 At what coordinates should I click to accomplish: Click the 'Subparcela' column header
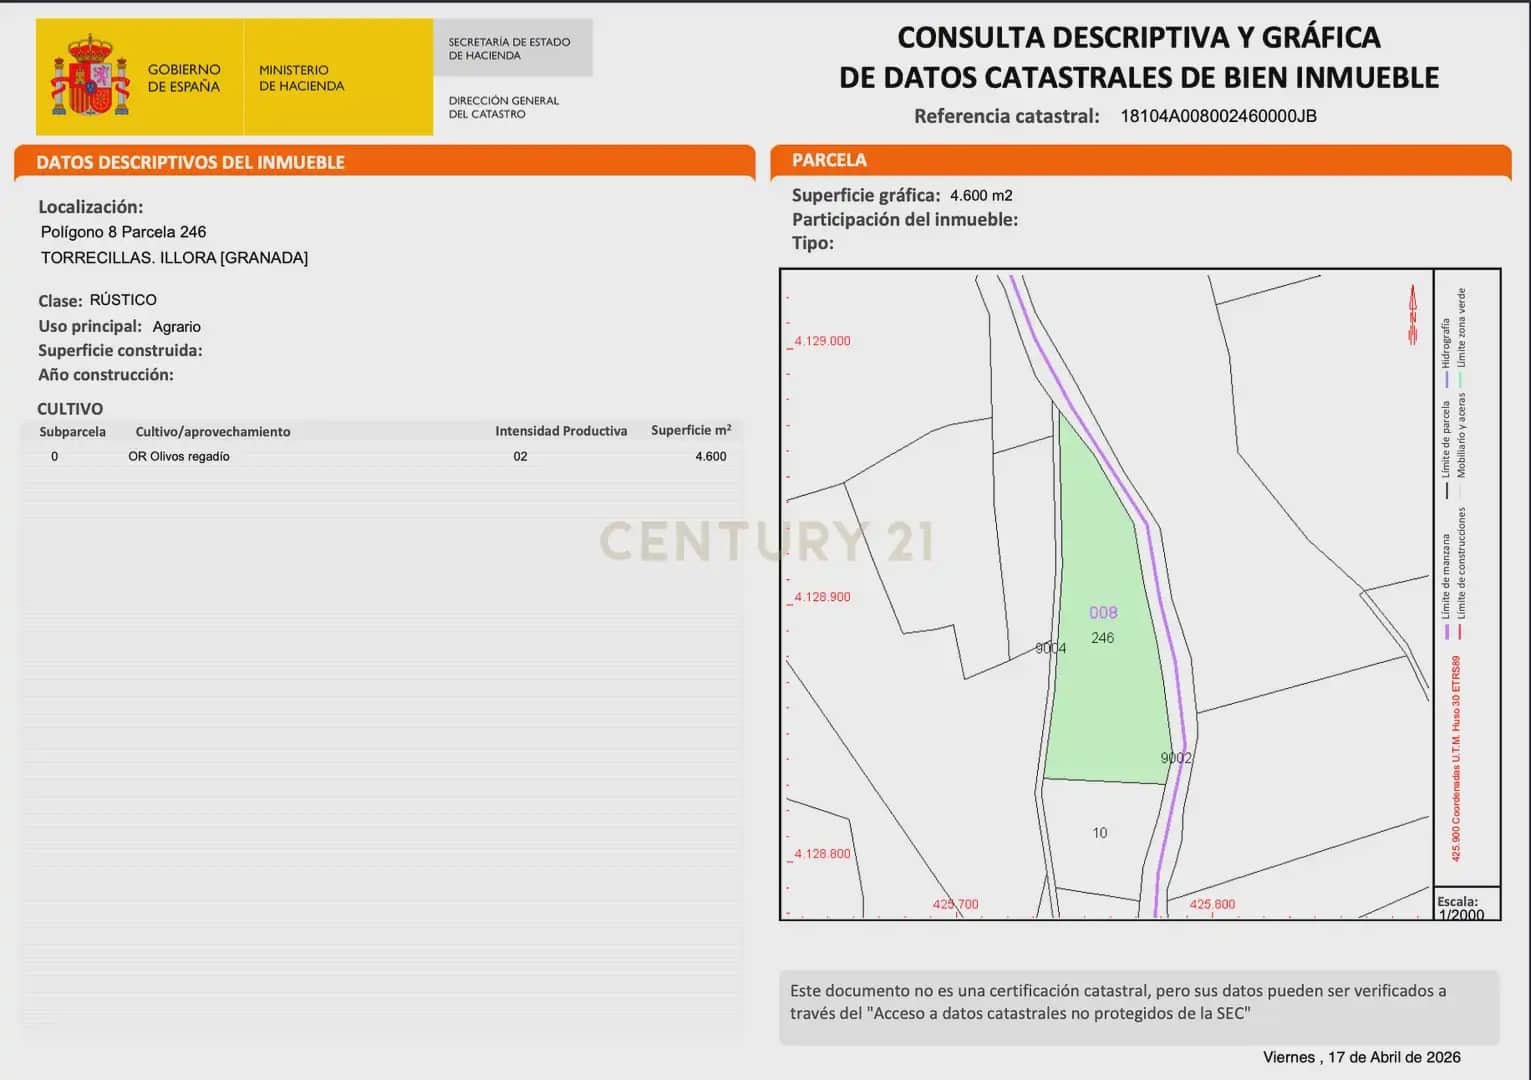click(x=72, y=432)
